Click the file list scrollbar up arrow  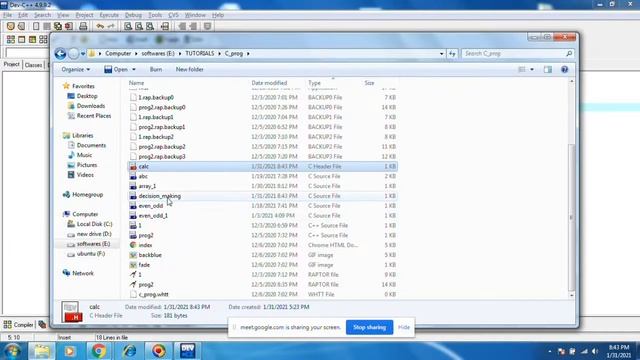click(x=571, y=82)
